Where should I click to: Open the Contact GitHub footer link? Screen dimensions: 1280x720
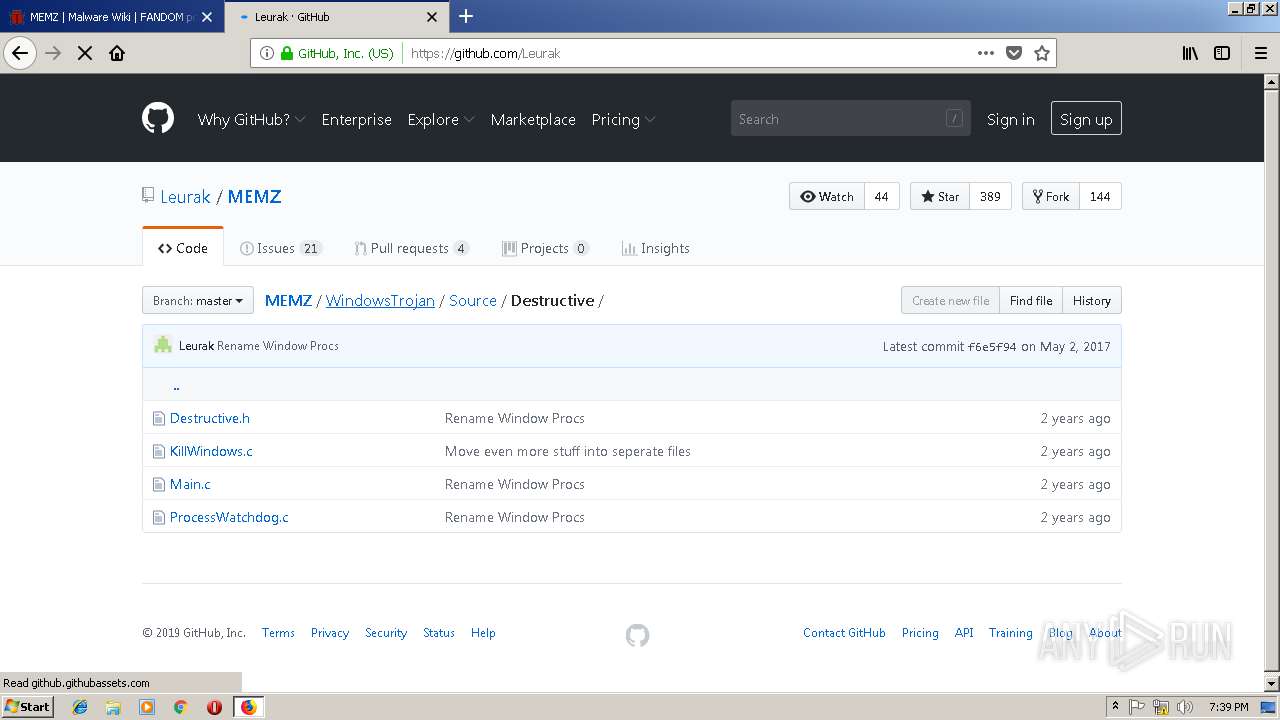click(x=844, y=633)
